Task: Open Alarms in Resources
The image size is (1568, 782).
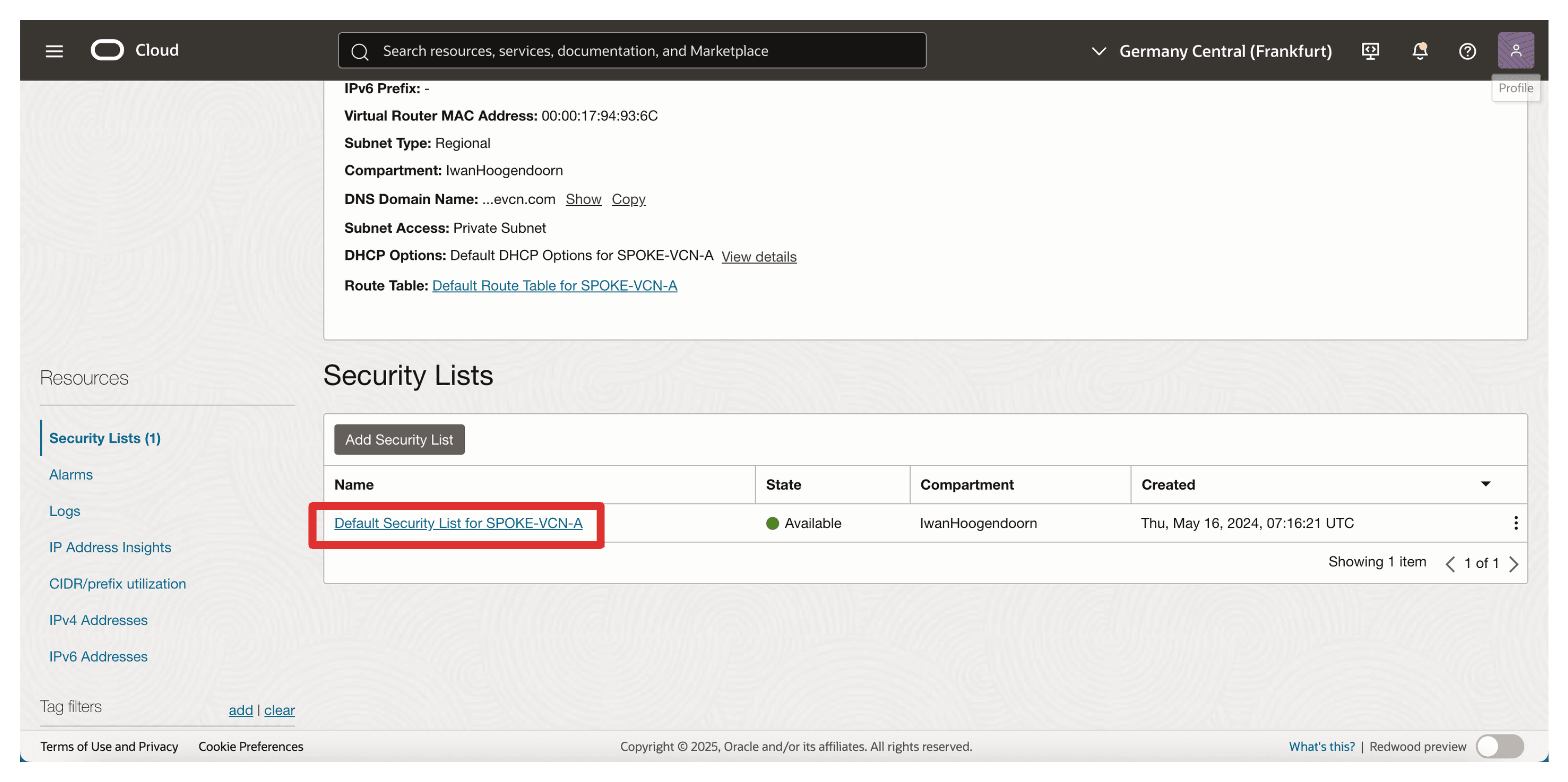Action: [x=71, y=475]
